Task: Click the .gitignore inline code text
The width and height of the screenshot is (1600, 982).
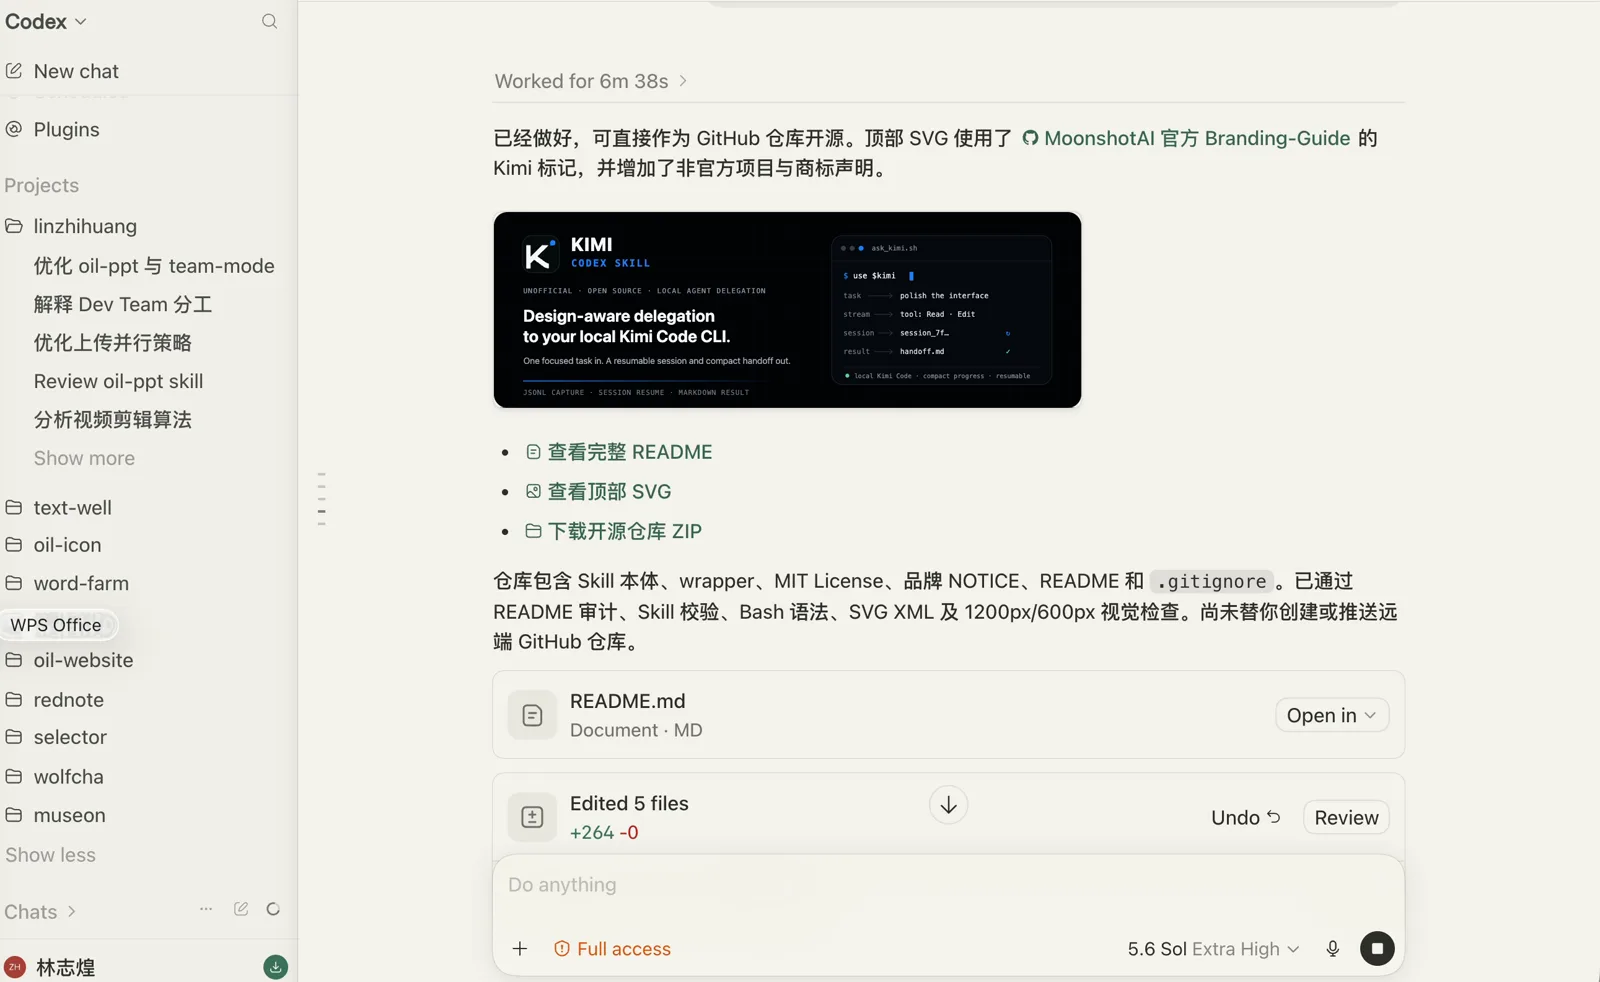Action: (x=1211, y=581)
